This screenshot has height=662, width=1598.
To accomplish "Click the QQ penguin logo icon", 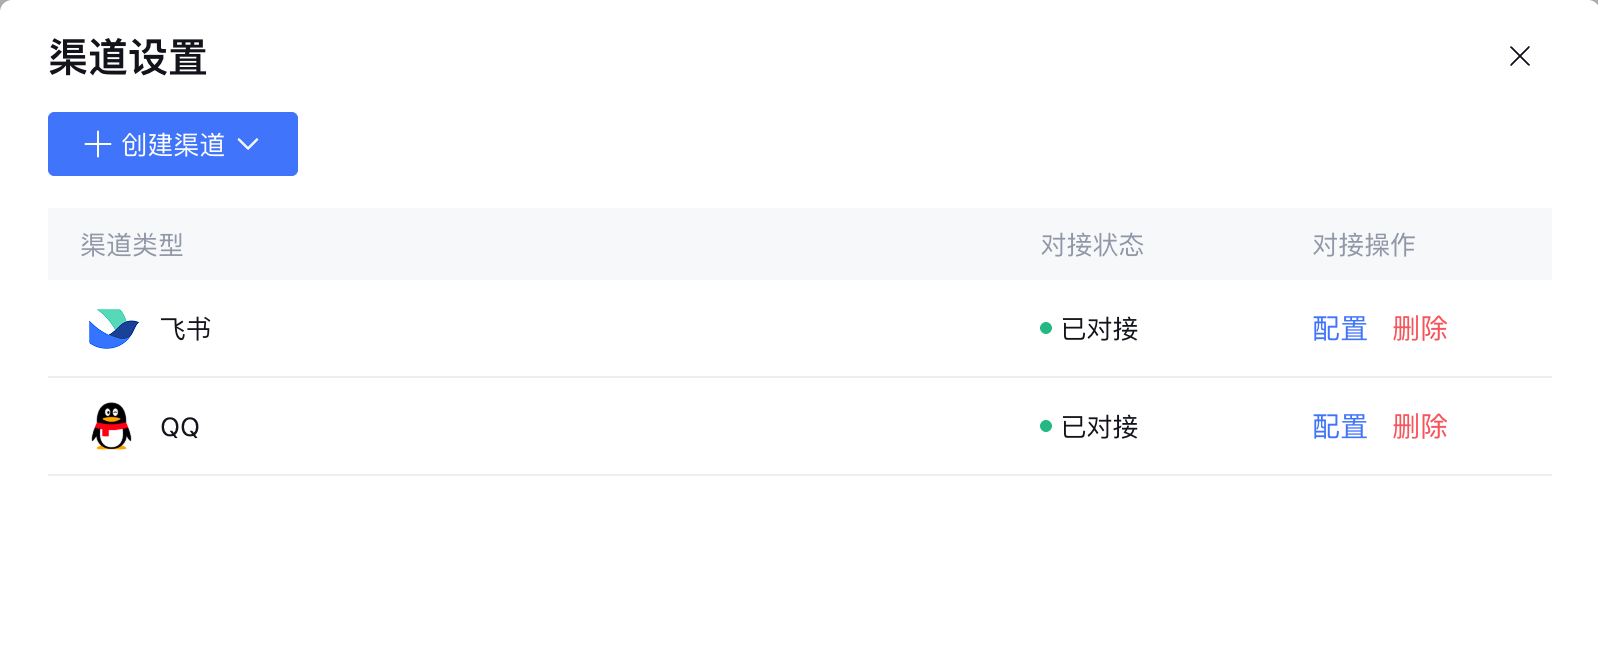I will click(111, 427).
